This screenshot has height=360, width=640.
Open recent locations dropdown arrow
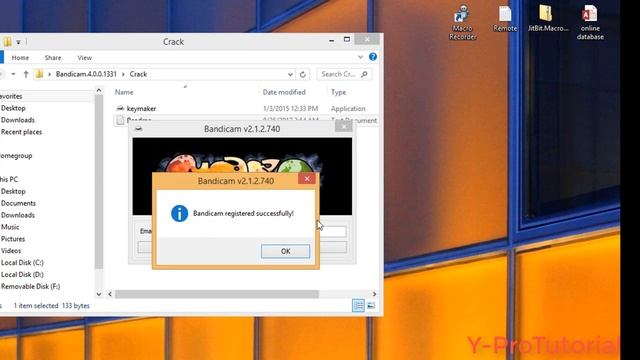pyautogui.click(x=13, y=74)
